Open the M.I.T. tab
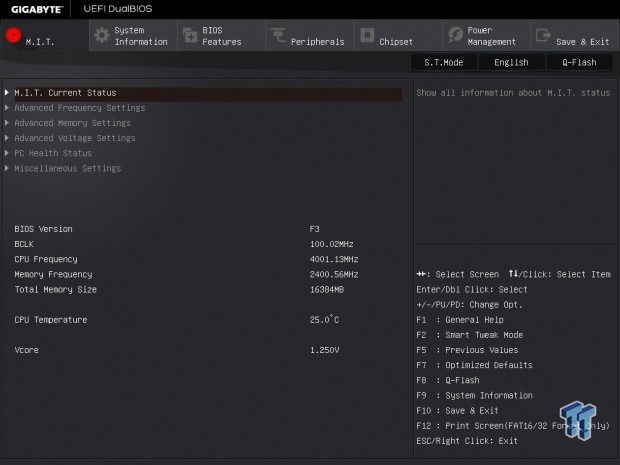Viewport: 620px width, 465px height. (x=45, y=35)
